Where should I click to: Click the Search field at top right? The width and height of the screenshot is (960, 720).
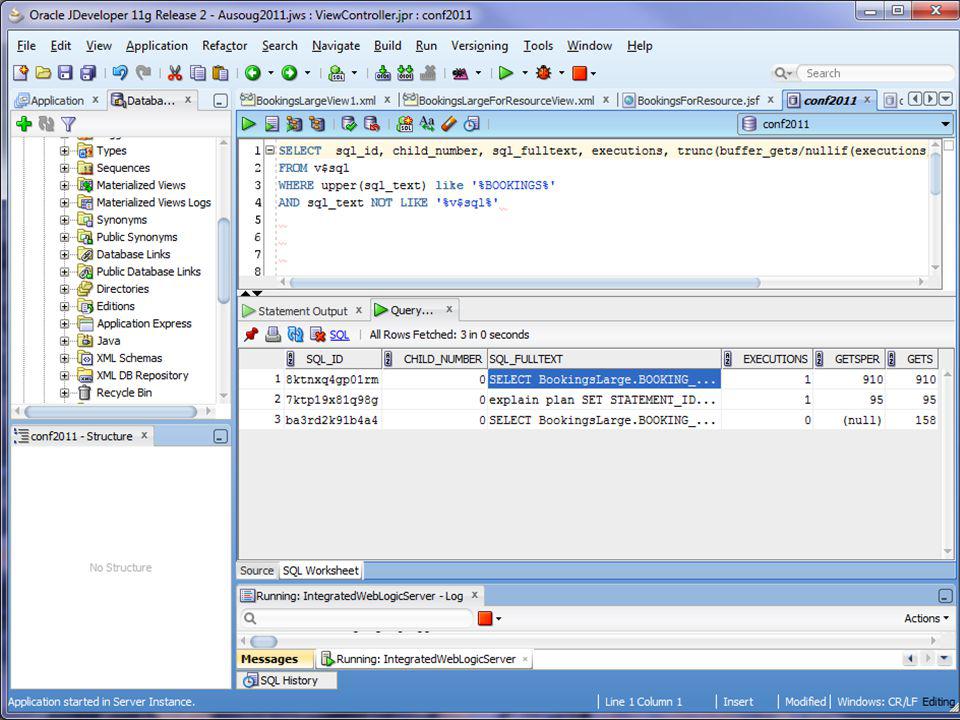875,73
